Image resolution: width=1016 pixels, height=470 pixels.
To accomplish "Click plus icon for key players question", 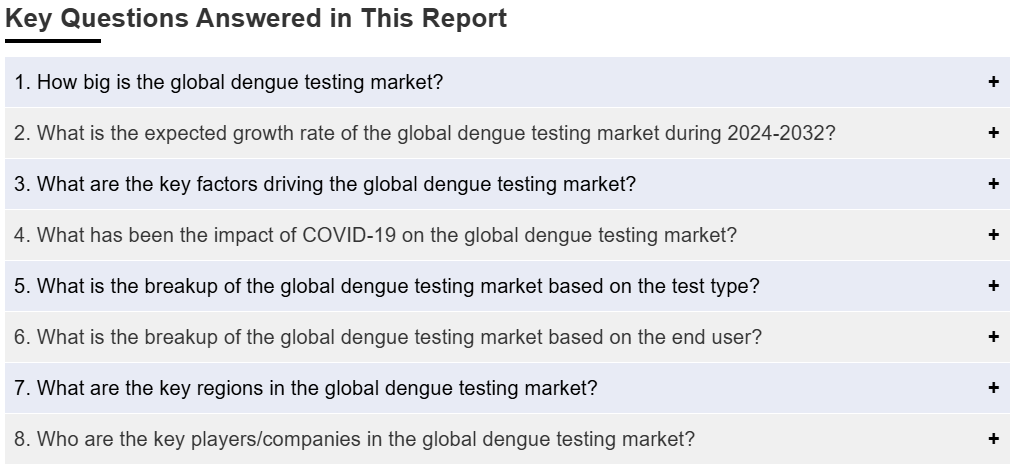I will (x=993, y=439).
